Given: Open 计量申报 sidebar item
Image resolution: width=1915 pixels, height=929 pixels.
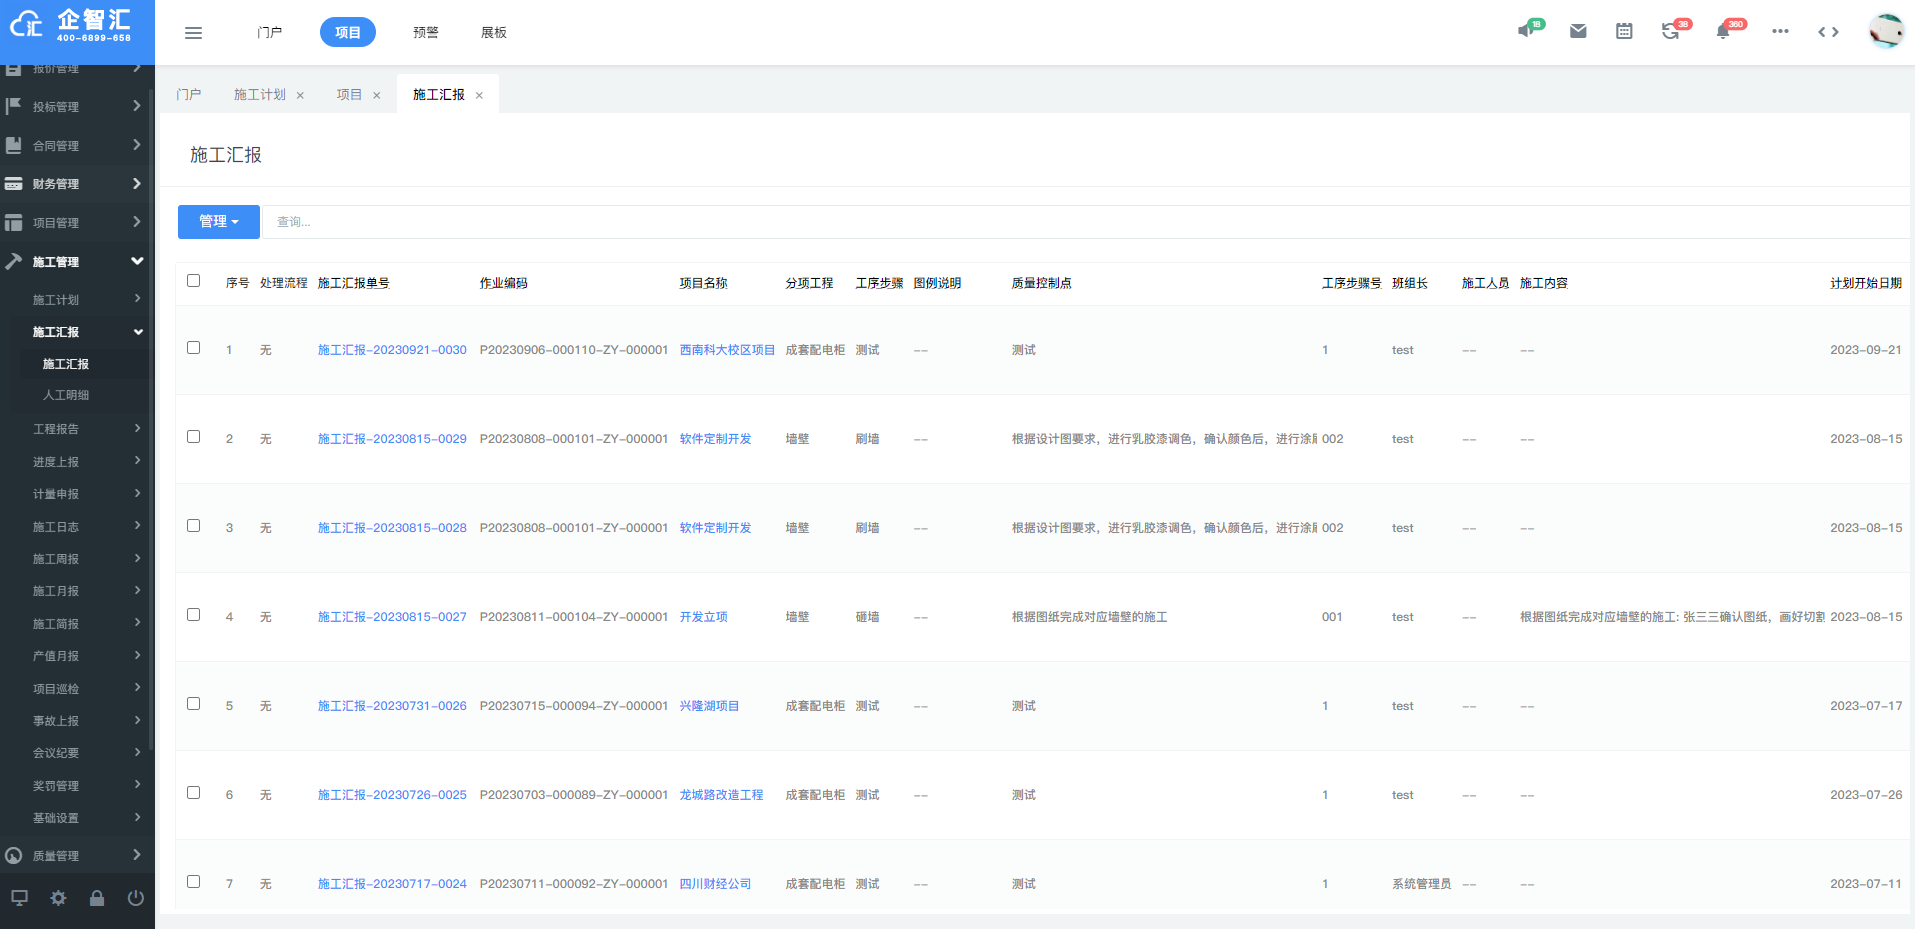Looking at the screenshot, I should pos(56,494).
